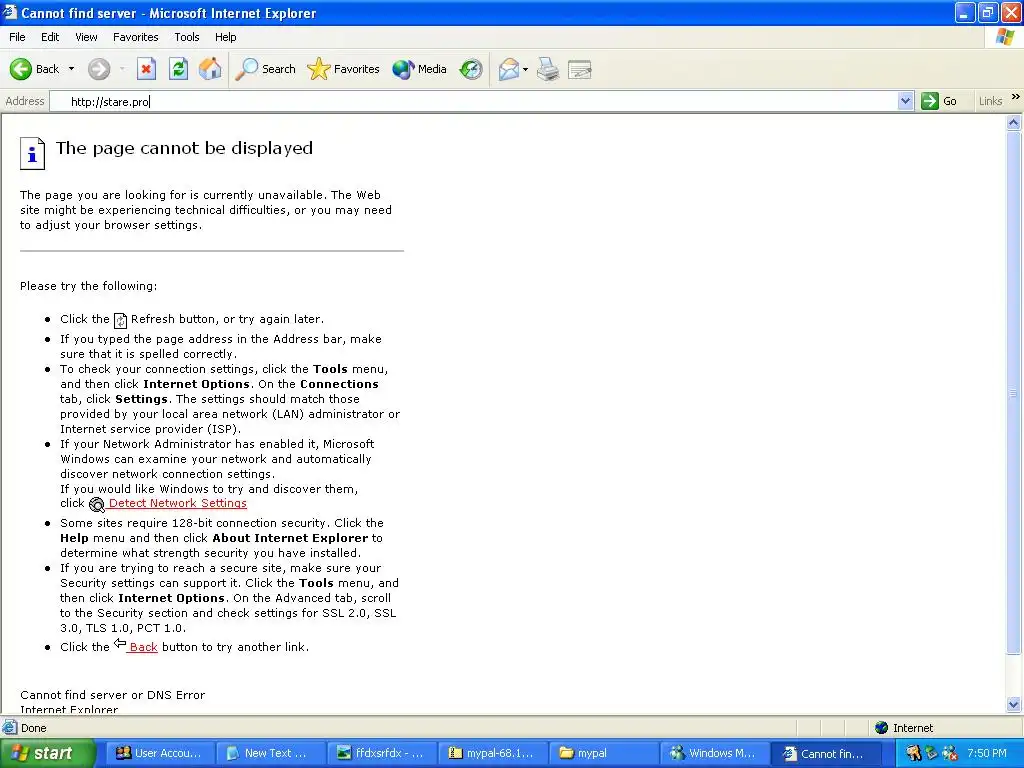Switch to ffdxsrfdx taskbar window

tap(381, 753)
